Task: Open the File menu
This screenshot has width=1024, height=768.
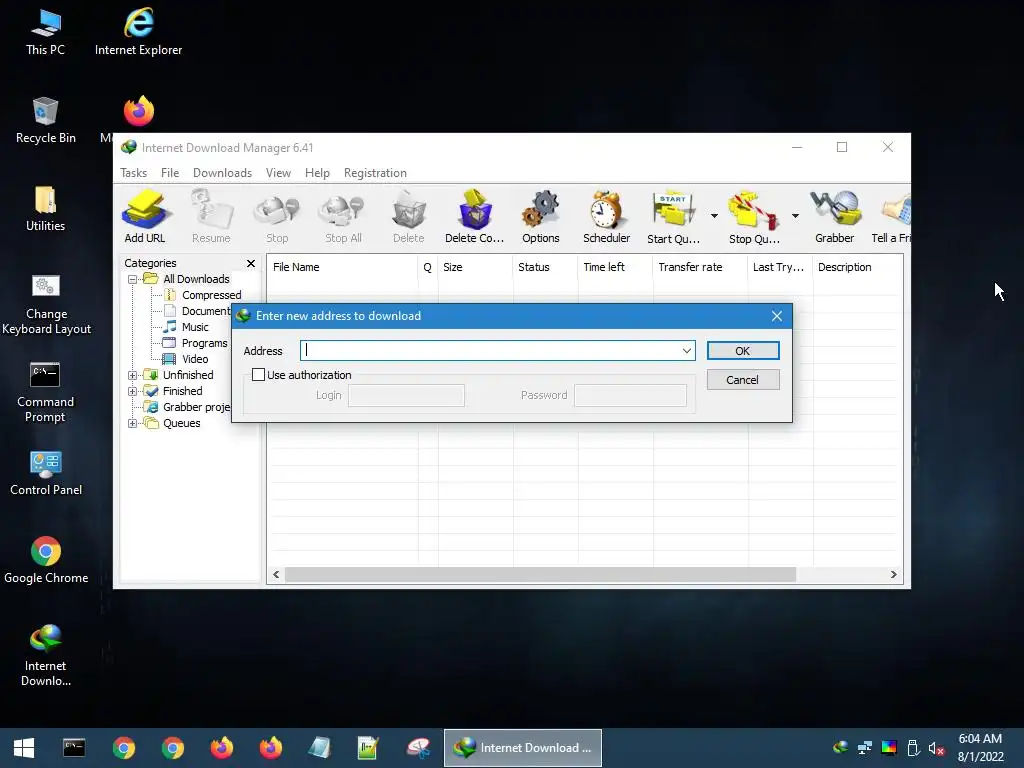Action: coord(170,173)
